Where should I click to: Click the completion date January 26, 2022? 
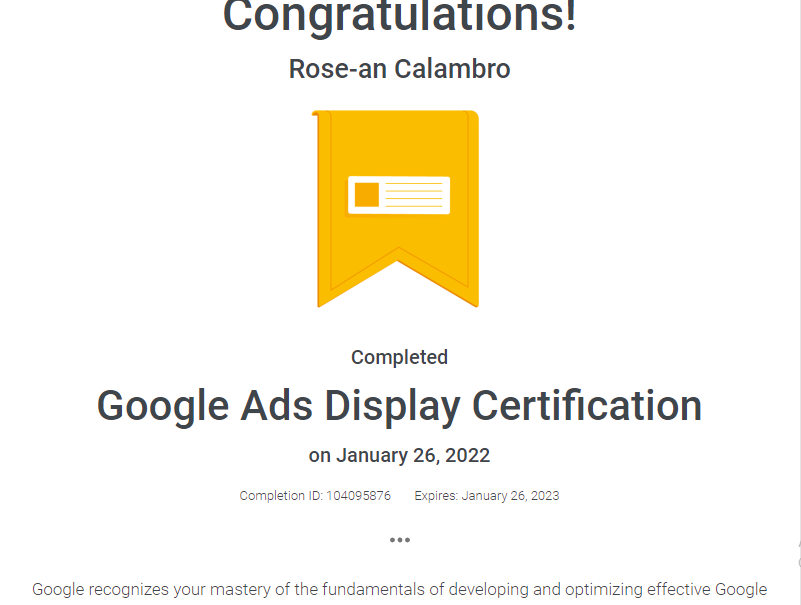click(398, 455)
